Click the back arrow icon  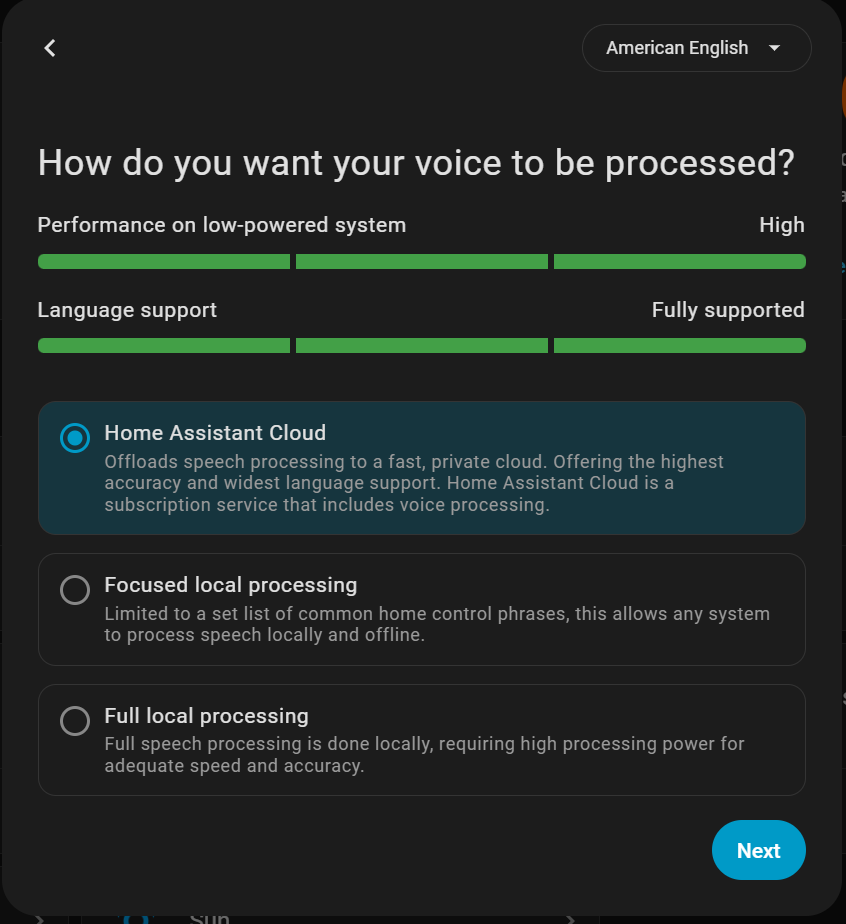[x=50, y=48]
